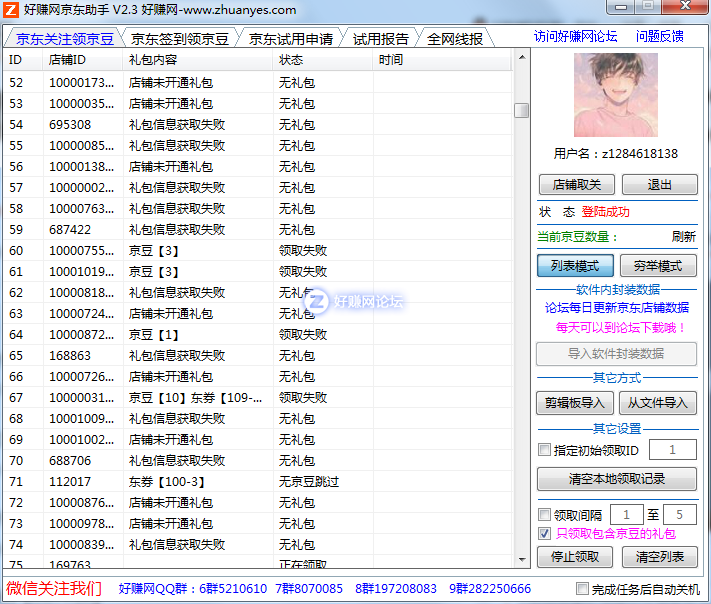
Task: Click the user avatar picture
Action: (x=616, y=95)
